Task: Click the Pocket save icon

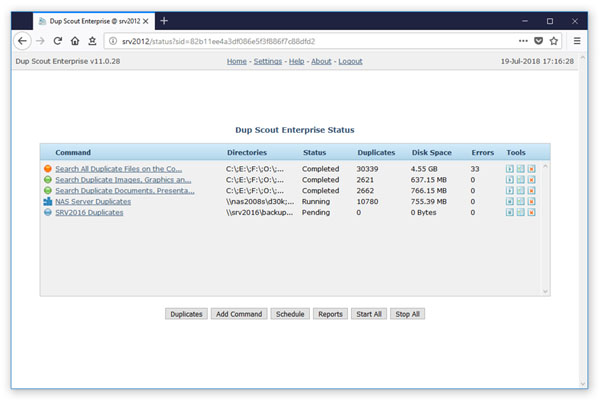Action: tap(538, 41)
